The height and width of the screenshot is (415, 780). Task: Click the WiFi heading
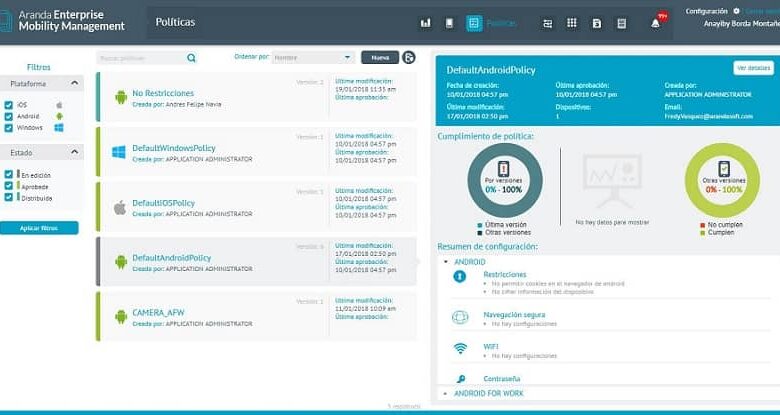[490, 346]
